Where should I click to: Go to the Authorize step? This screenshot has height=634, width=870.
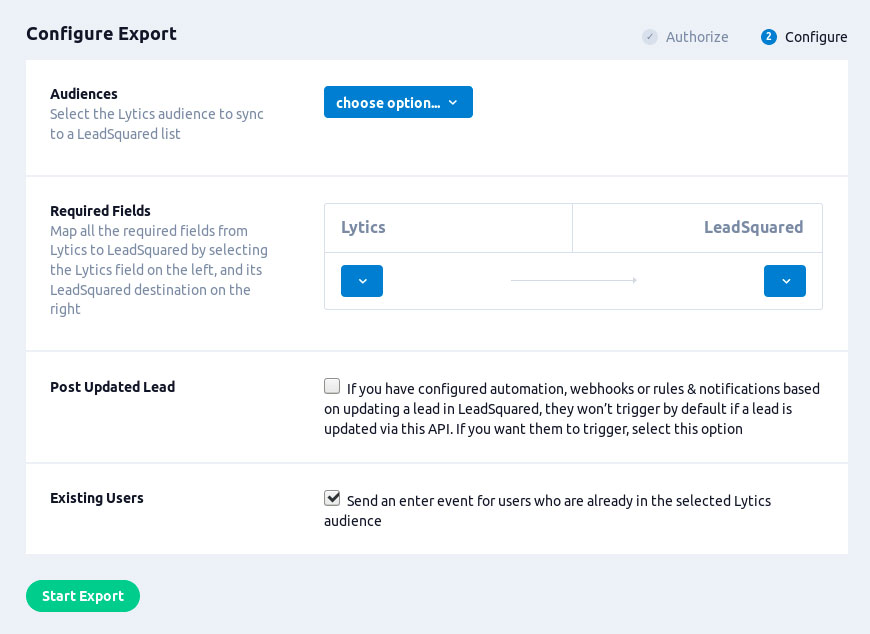tap(685, 37)
